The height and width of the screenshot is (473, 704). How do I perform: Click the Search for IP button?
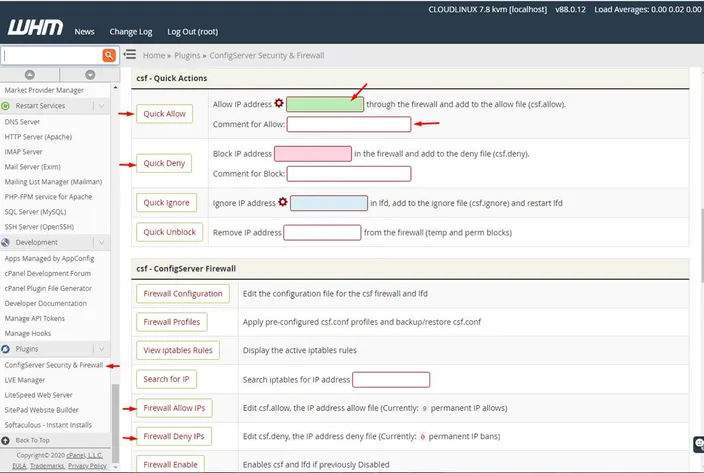pyautogui.click(x=166, y=379)
